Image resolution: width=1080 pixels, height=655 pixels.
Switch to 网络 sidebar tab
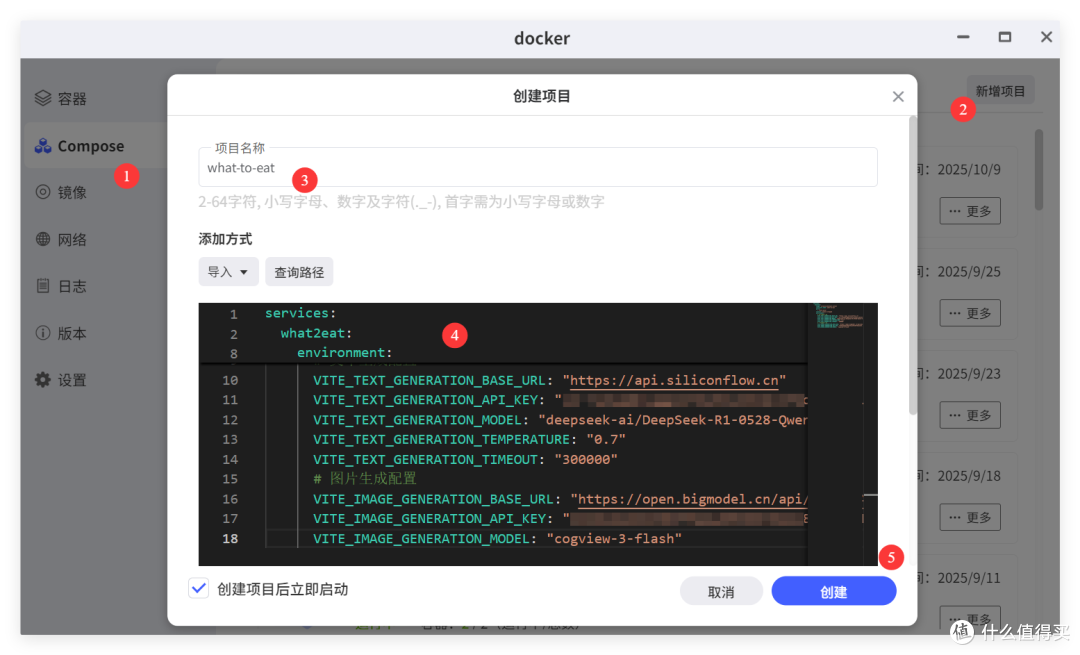point(95,239)
